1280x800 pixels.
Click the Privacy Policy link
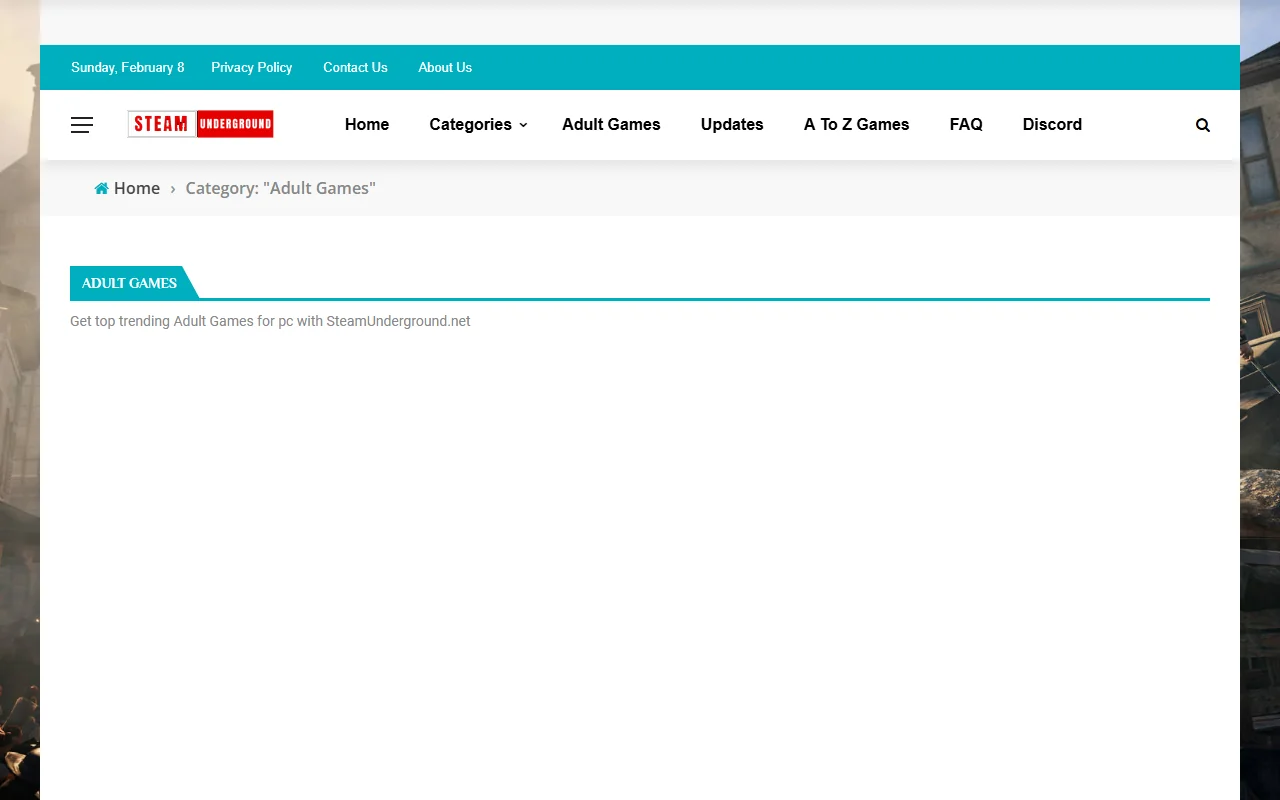(x=251, y=67)
